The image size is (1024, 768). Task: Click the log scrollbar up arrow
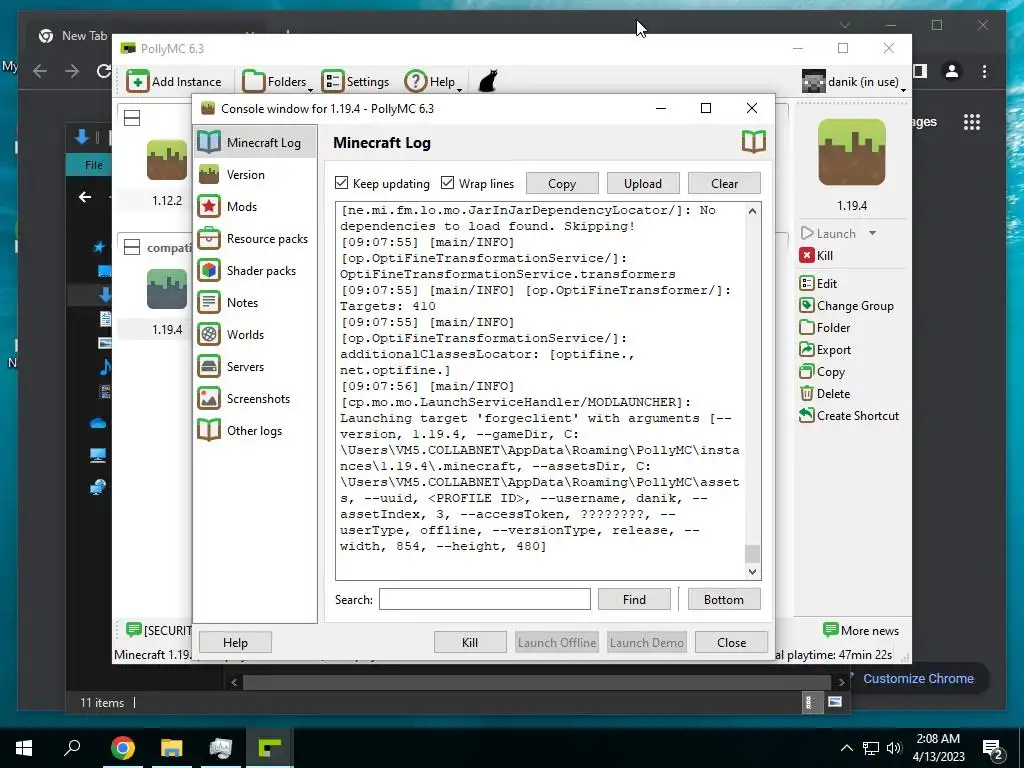[752, 211]
